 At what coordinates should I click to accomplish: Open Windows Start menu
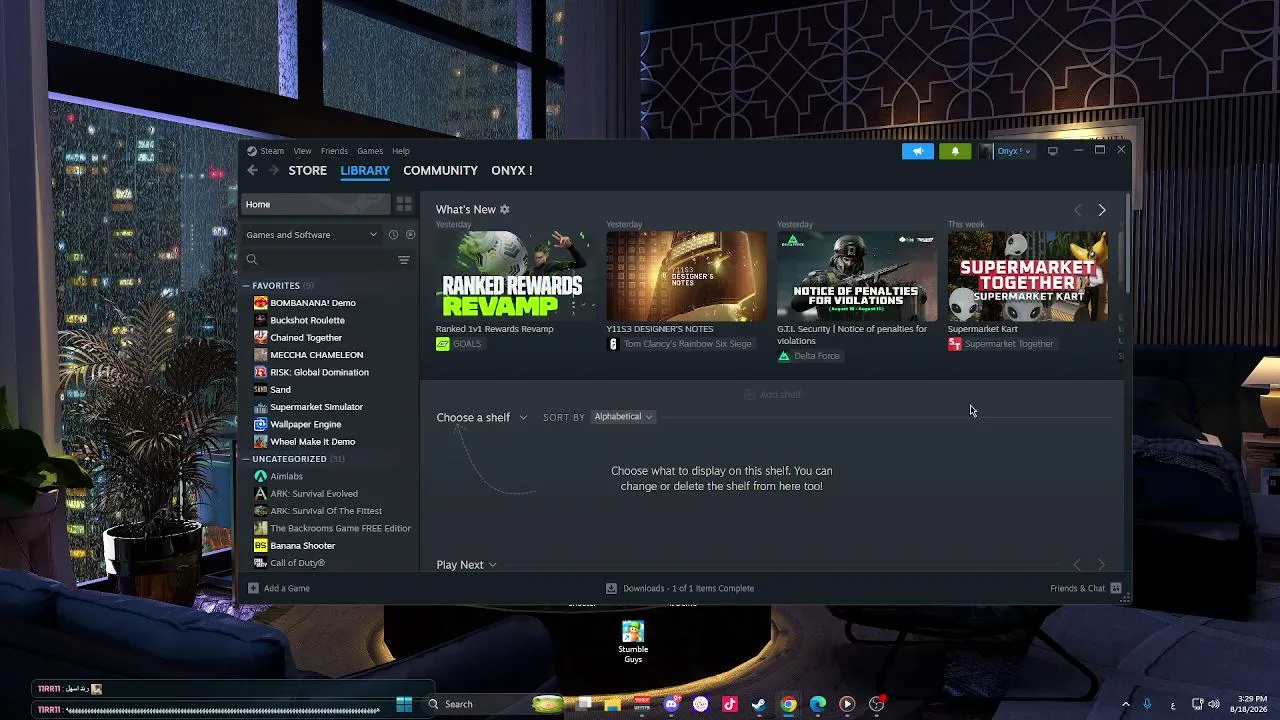pyautogui.click(x=404, y=704)
